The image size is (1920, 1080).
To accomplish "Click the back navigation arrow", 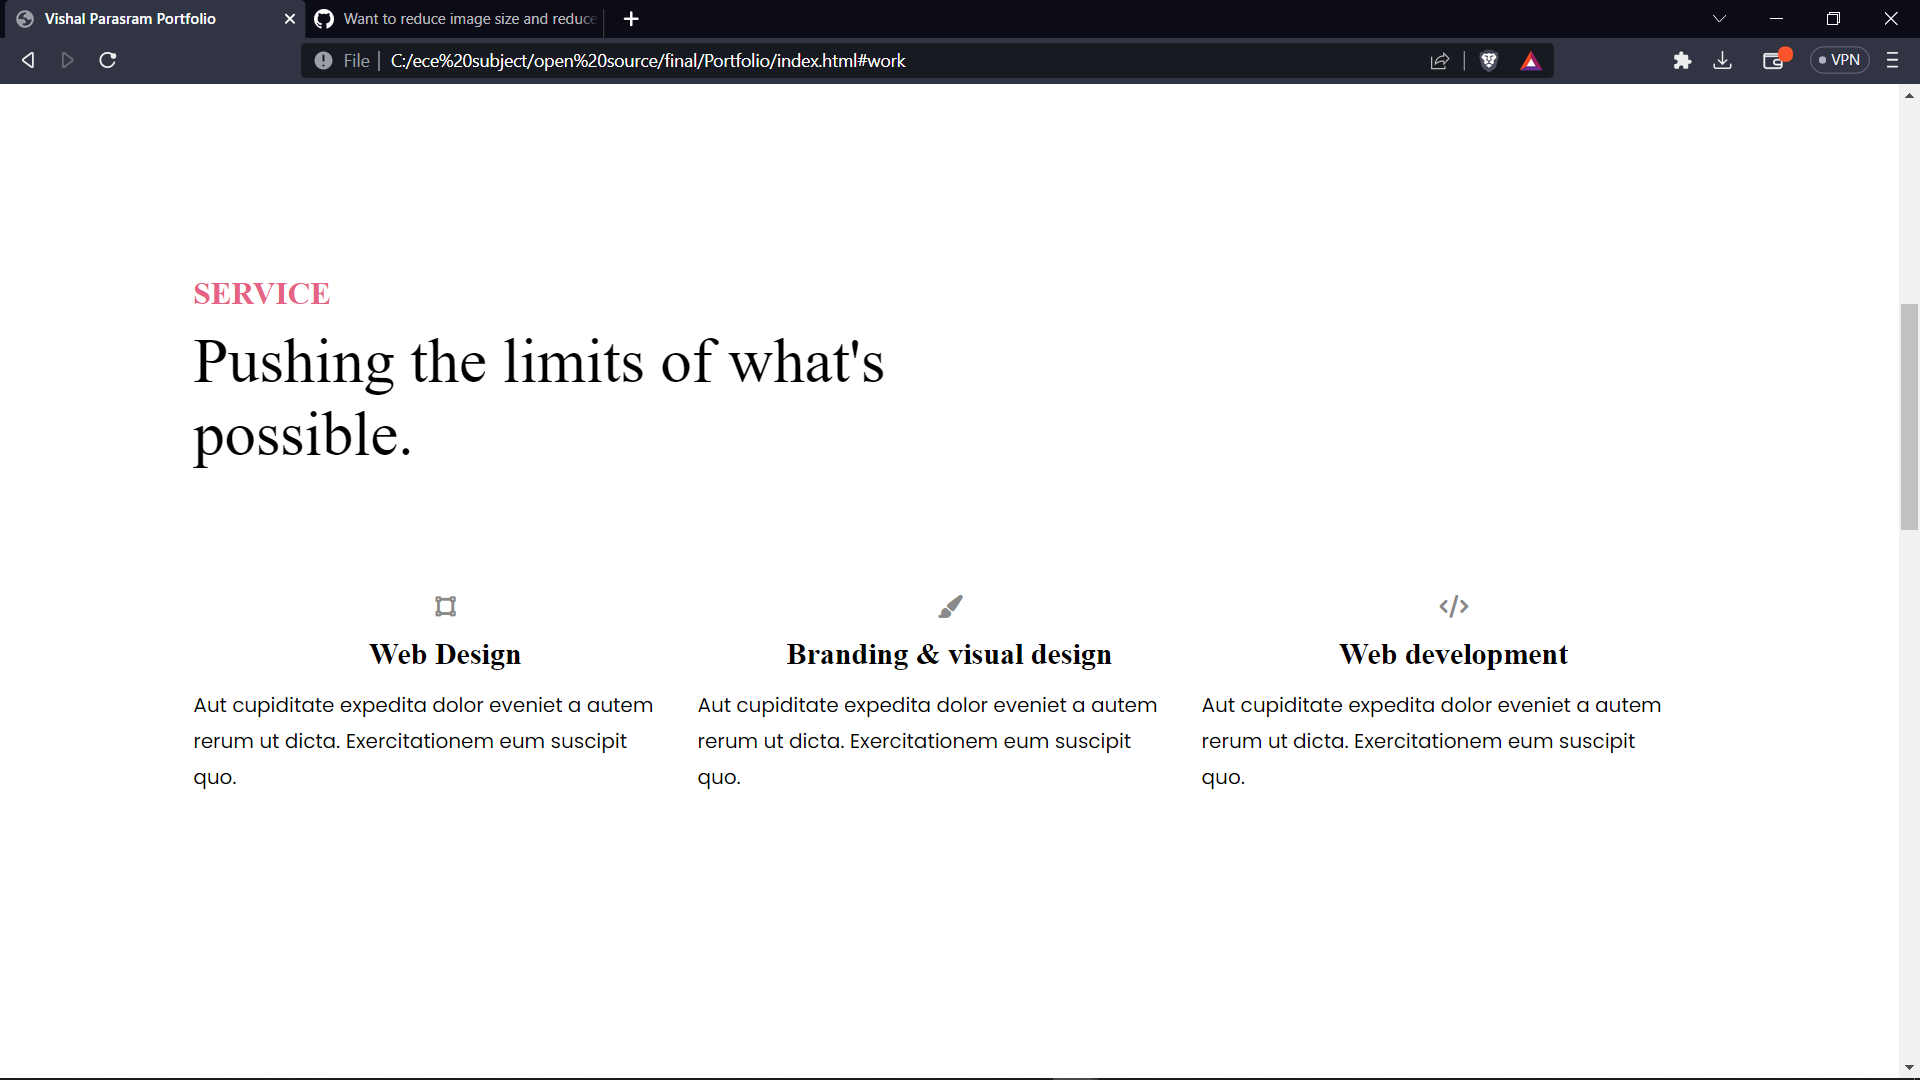I will 27,60.
